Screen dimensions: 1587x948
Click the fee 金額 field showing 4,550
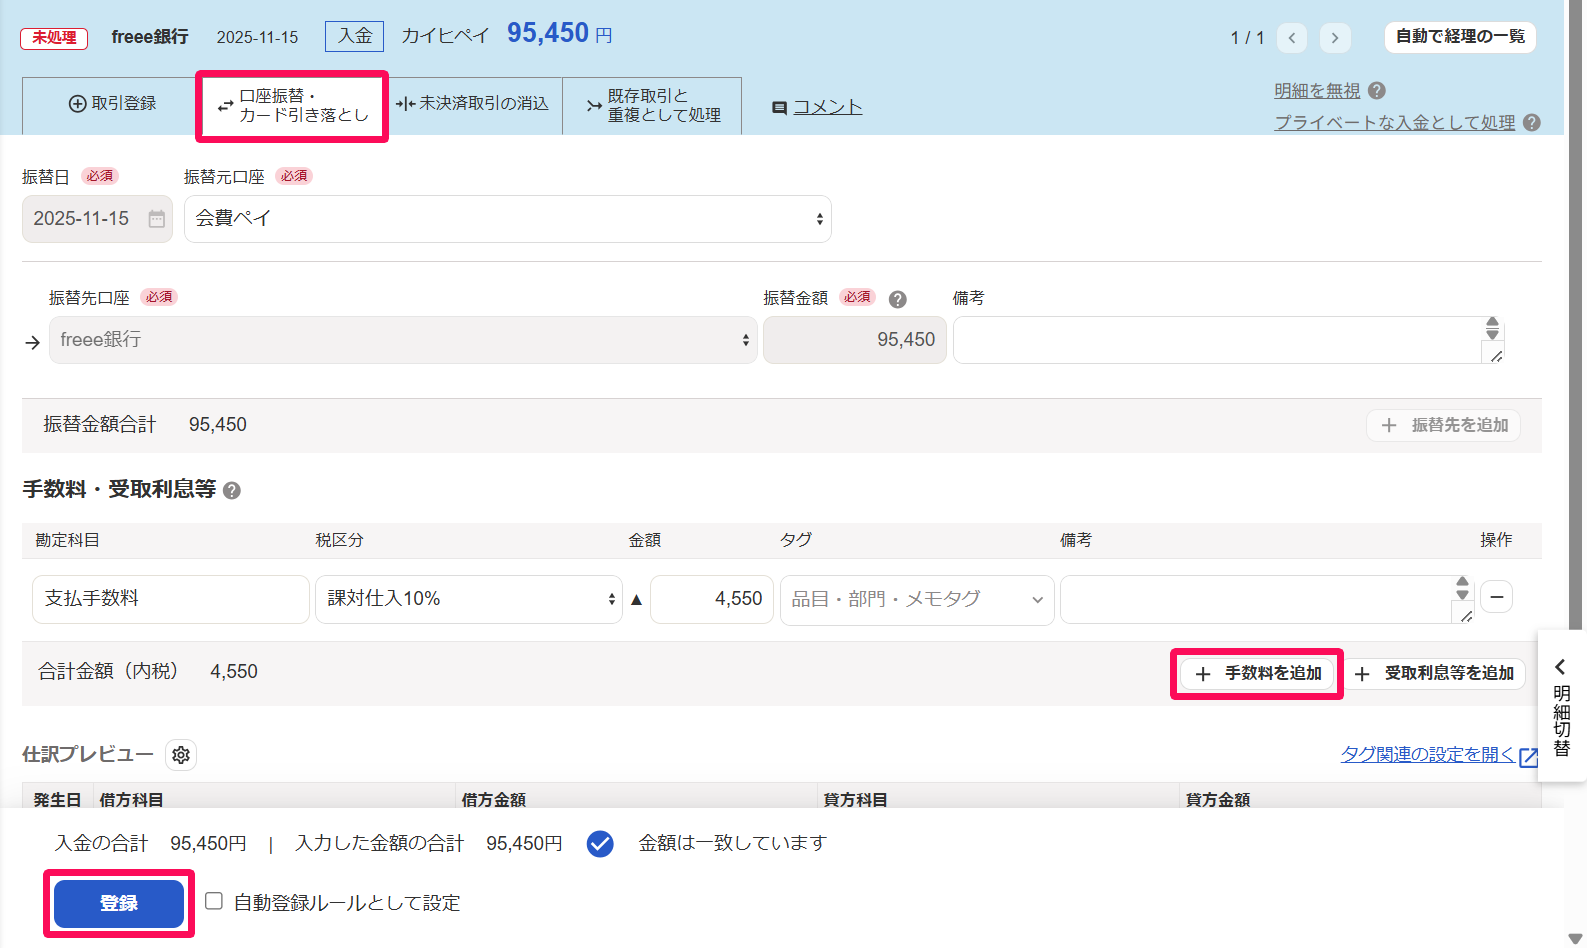712,599
